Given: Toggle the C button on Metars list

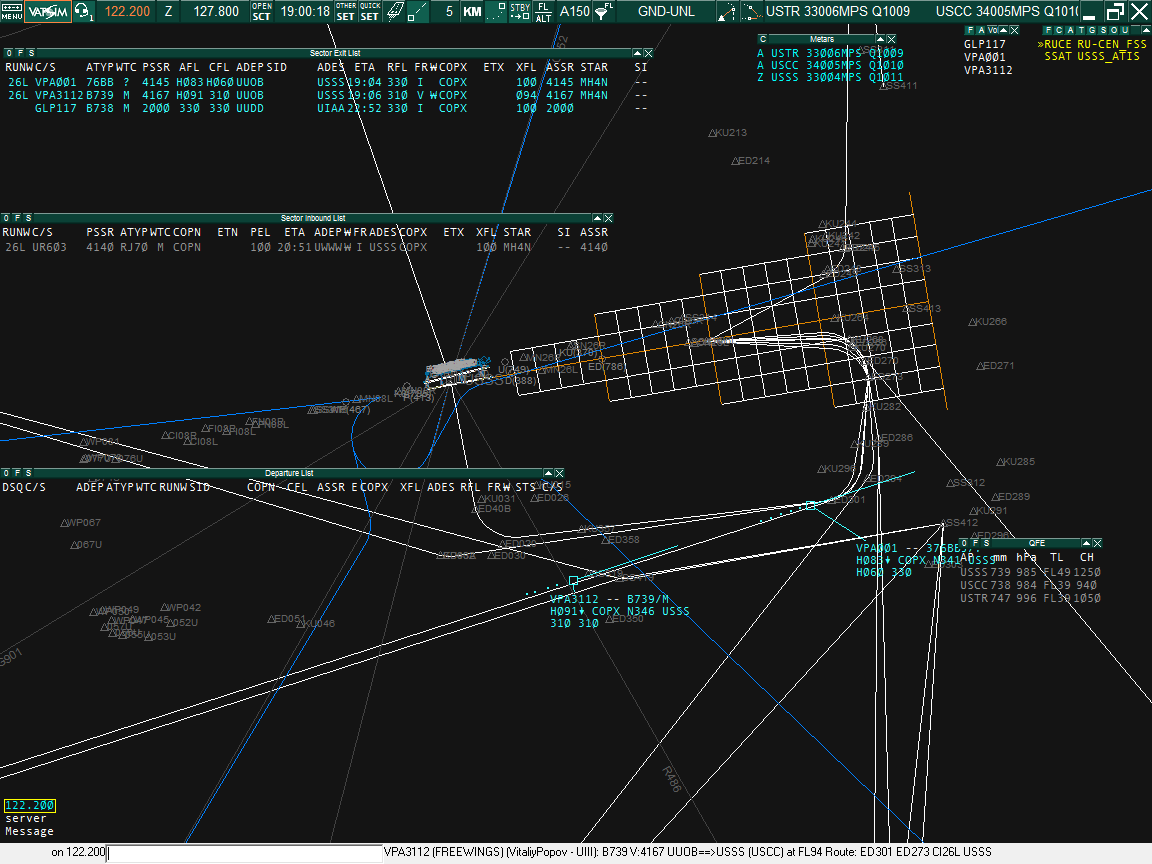Looking at the screenshot, I should pos(763,39).
